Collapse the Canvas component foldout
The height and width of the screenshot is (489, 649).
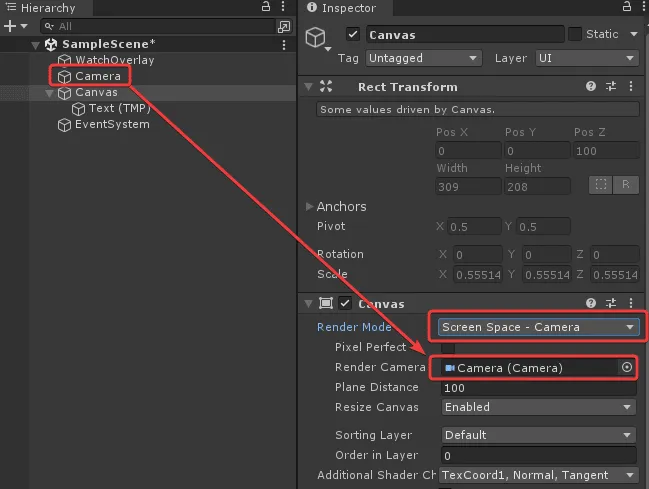coord(308,304)
